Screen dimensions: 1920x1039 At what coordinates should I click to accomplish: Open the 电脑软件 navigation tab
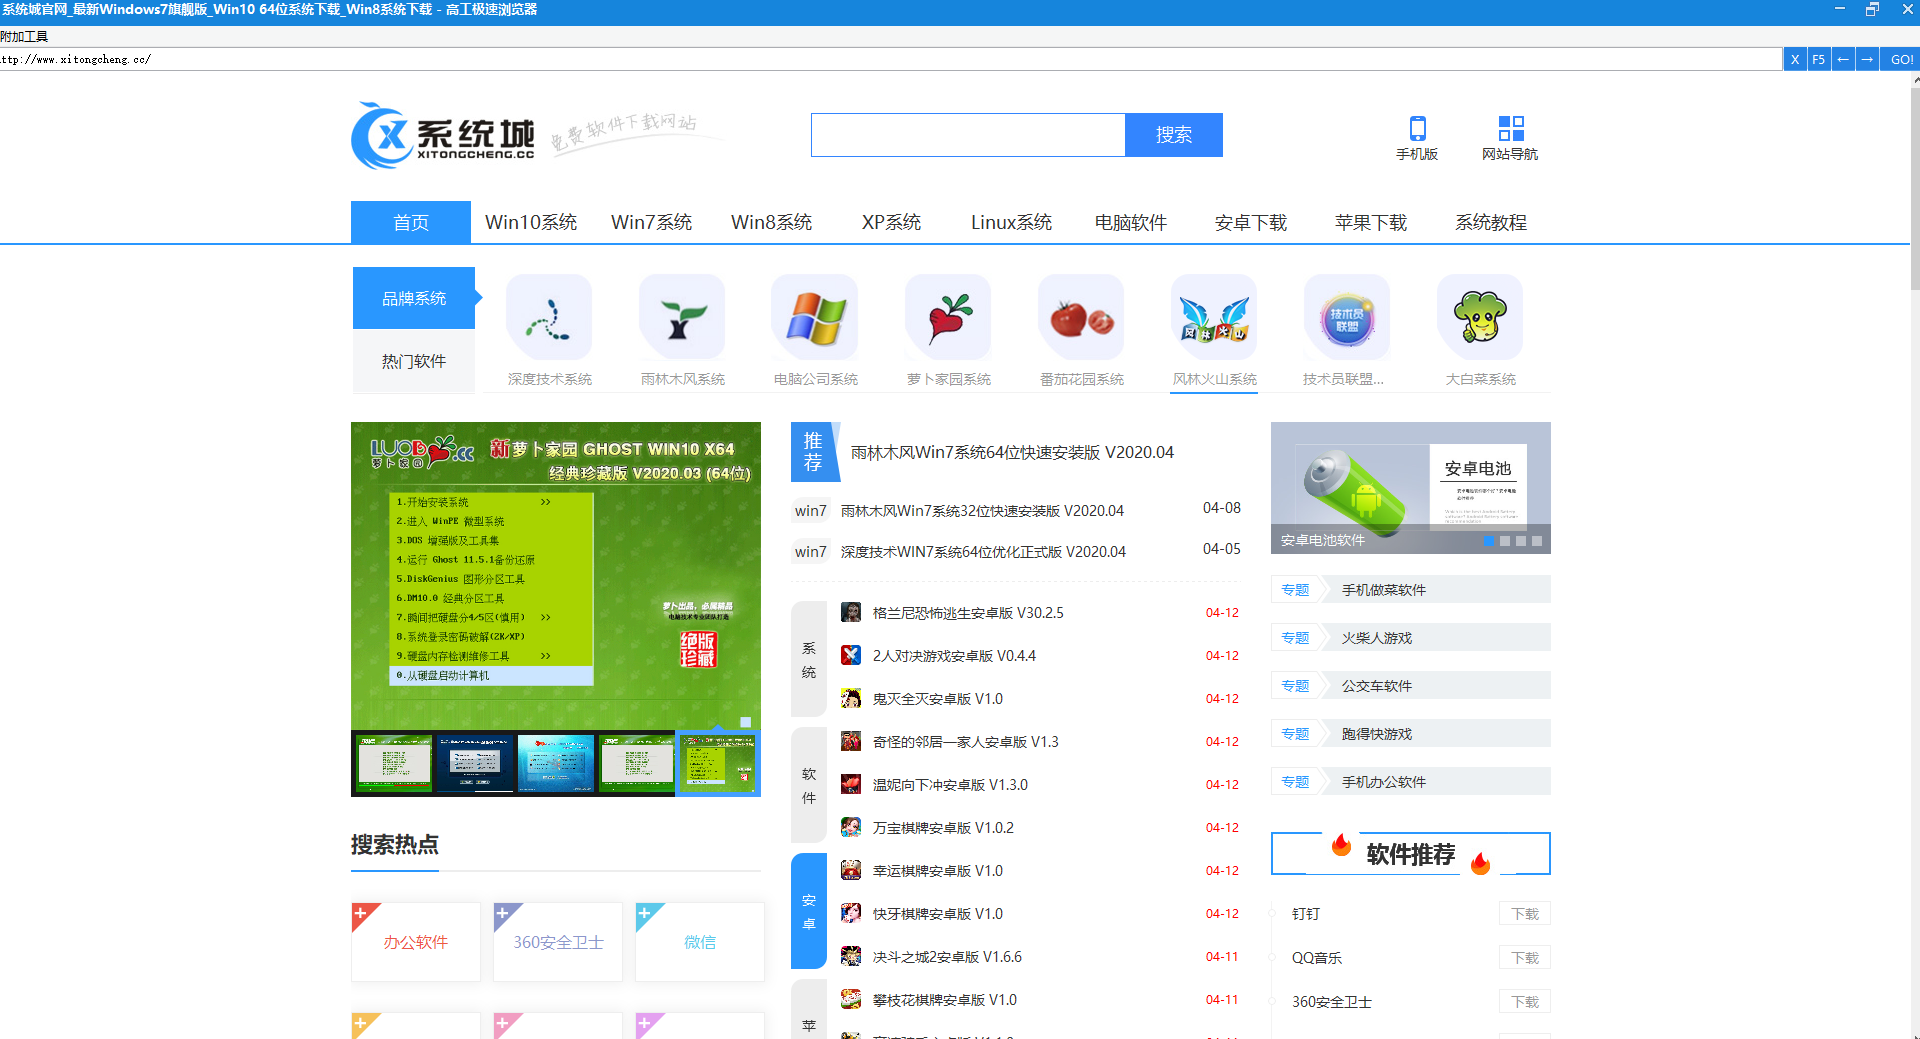(x=1131, y=222)
